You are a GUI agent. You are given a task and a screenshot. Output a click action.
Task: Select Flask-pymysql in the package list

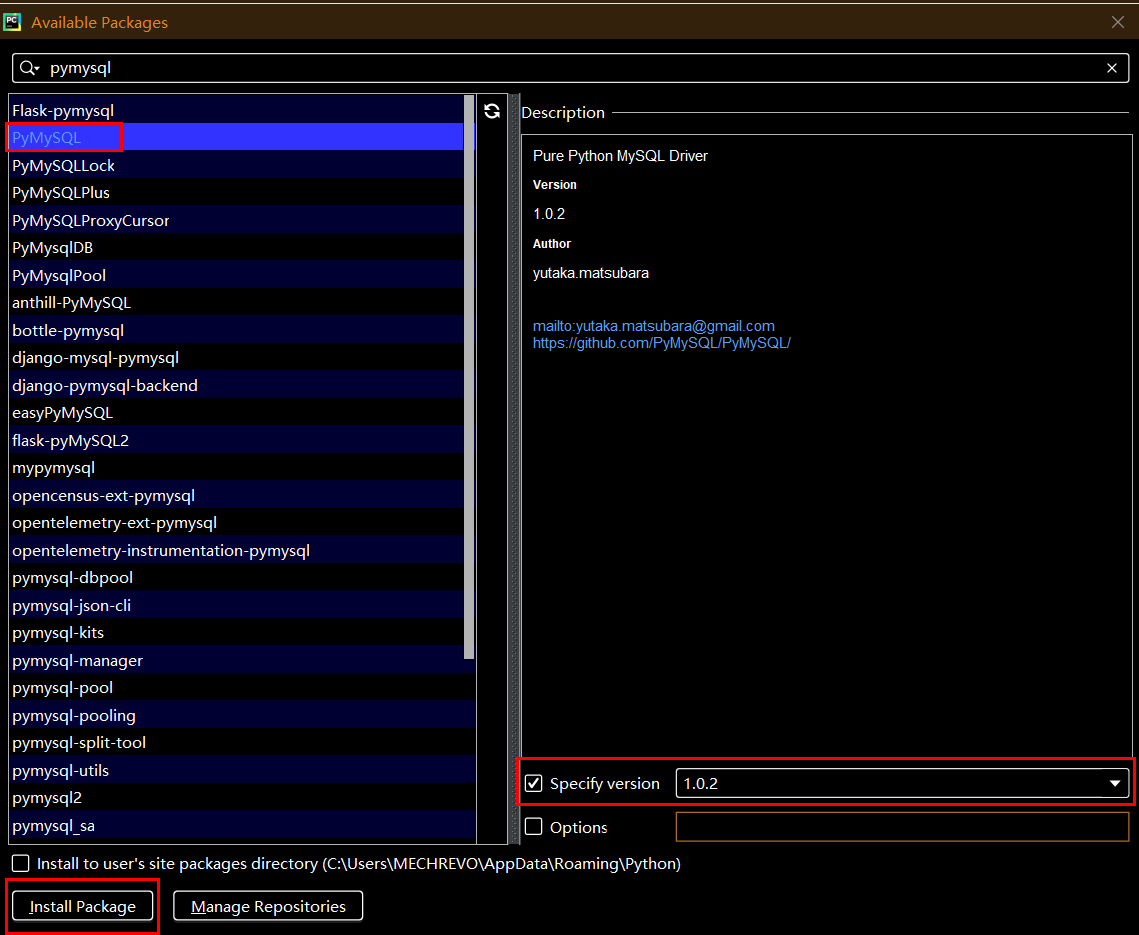(236, 110)
